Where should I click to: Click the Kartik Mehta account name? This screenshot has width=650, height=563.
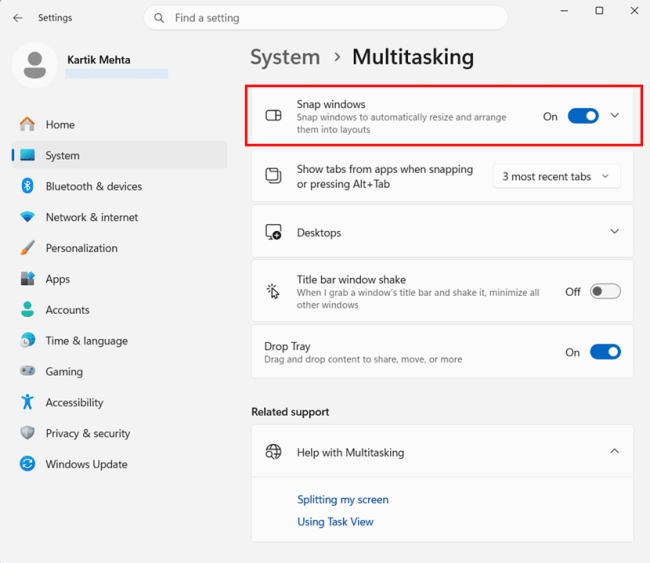(x=99, y=60)
